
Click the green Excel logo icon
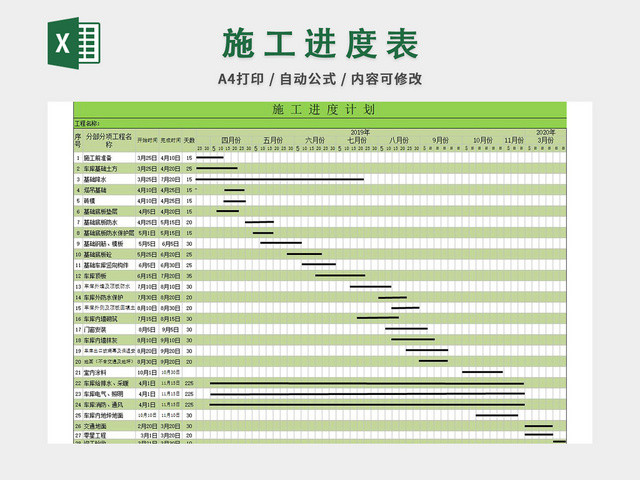pos(74,43)
